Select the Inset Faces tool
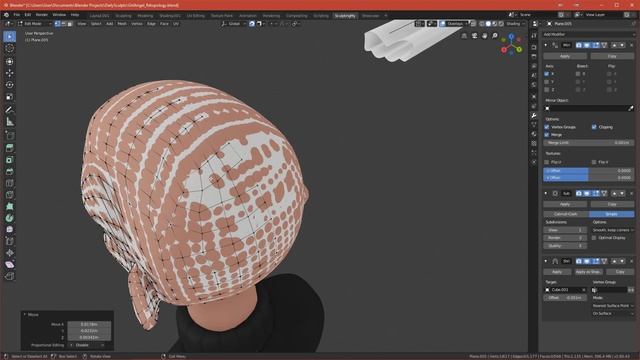The height and width of the screenshot is (360, 640). click(10, 160)
